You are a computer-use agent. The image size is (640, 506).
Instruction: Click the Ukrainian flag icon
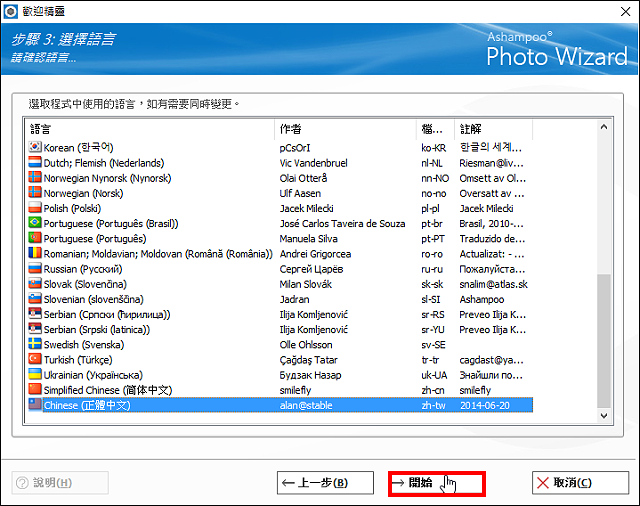click(35, 373)
